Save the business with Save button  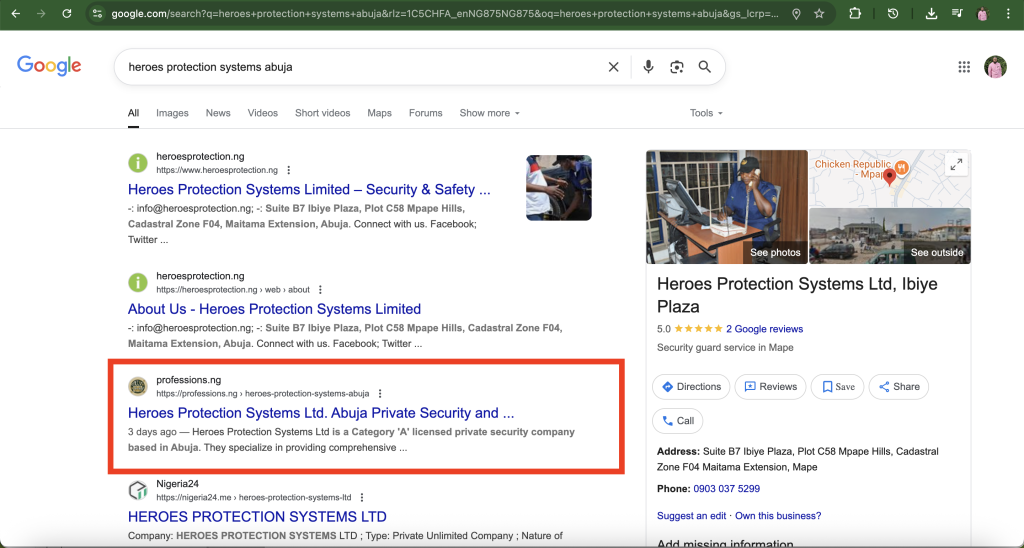tap(837, 387)
